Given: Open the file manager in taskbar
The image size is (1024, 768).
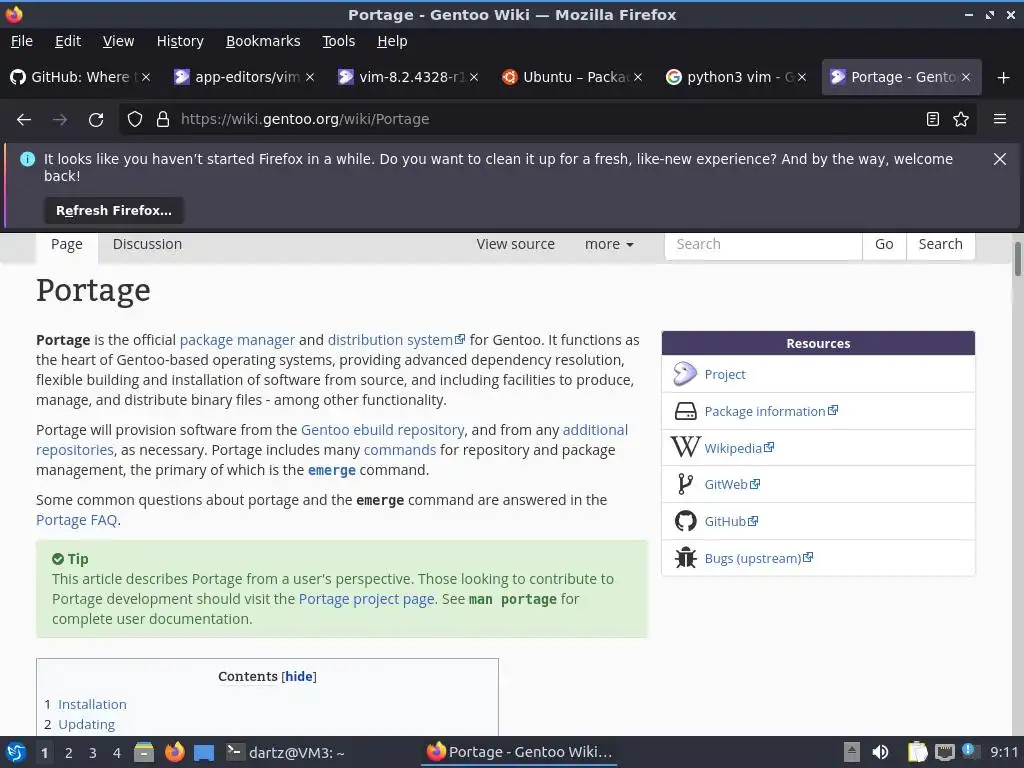Looking at the screenshot, I should click(x=144, y=752).
